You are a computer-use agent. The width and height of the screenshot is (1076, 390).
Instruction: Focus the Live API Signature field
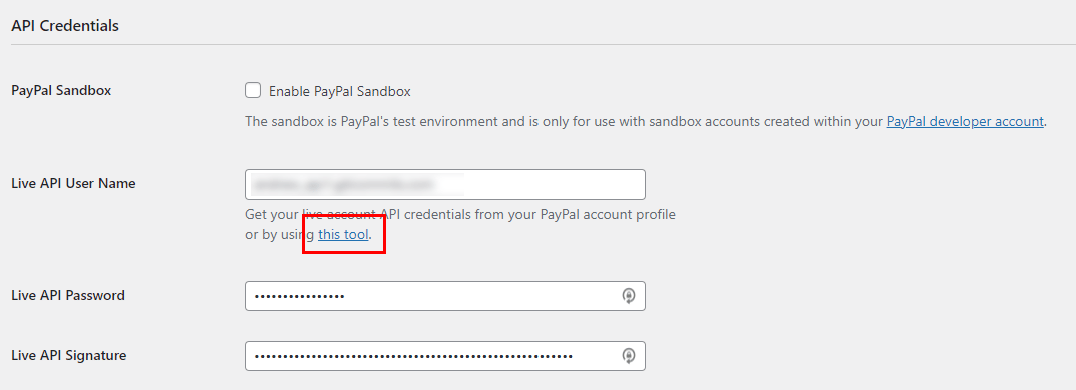pos(445,356)
